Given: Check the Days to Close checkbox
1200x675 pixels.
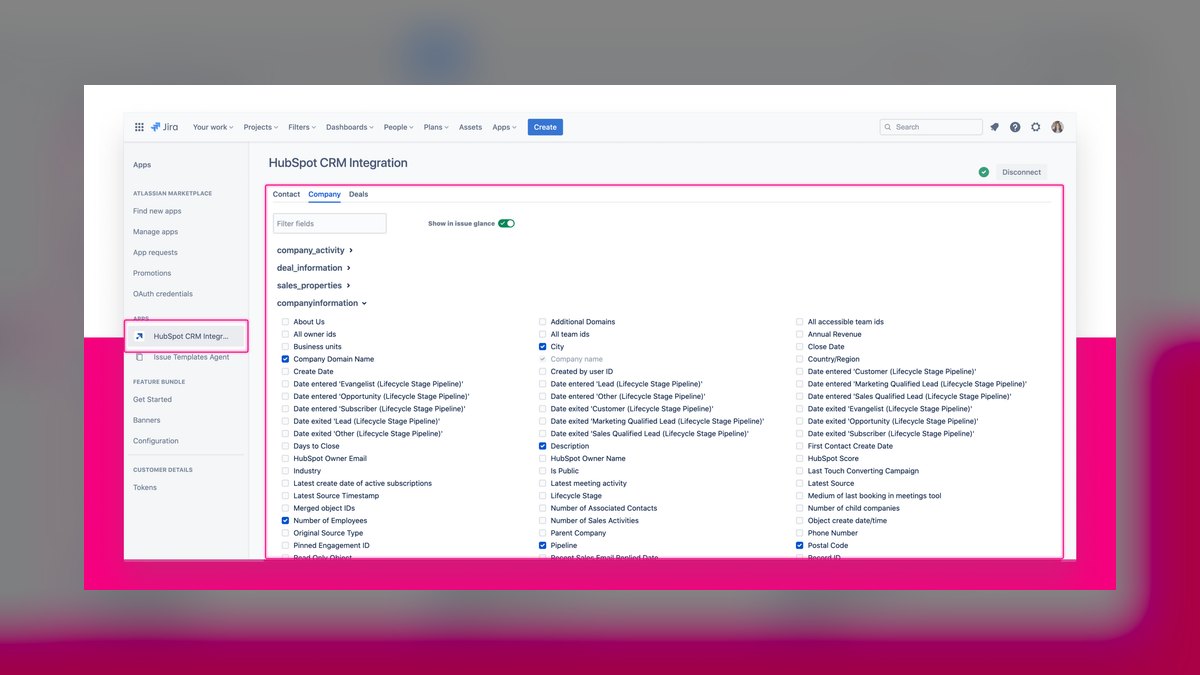Looking at the screenshot, I should (x=285, y=446).
